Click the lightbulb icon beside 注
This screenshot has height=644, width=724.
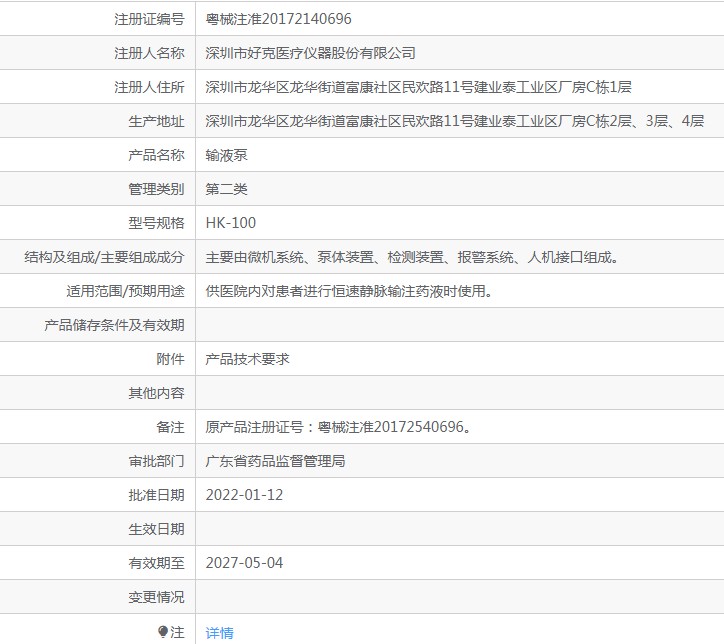tap(163, 631)
